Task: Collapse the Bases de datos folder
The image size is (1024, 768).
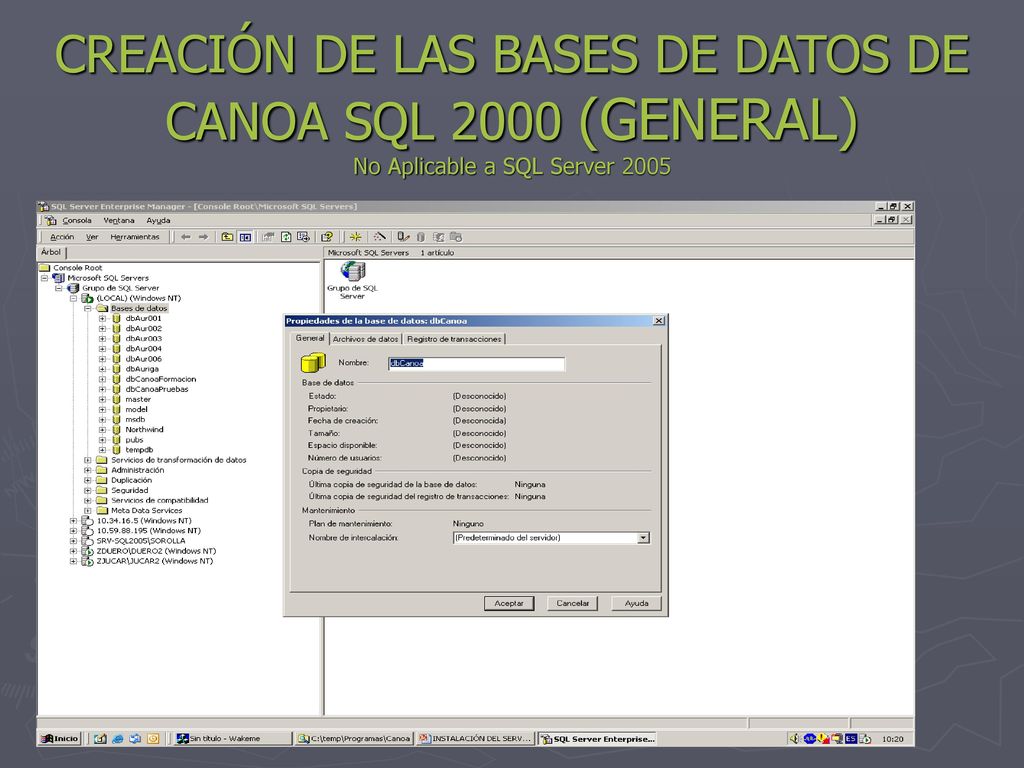Action: pyautogui.click(x=88, y=308)
